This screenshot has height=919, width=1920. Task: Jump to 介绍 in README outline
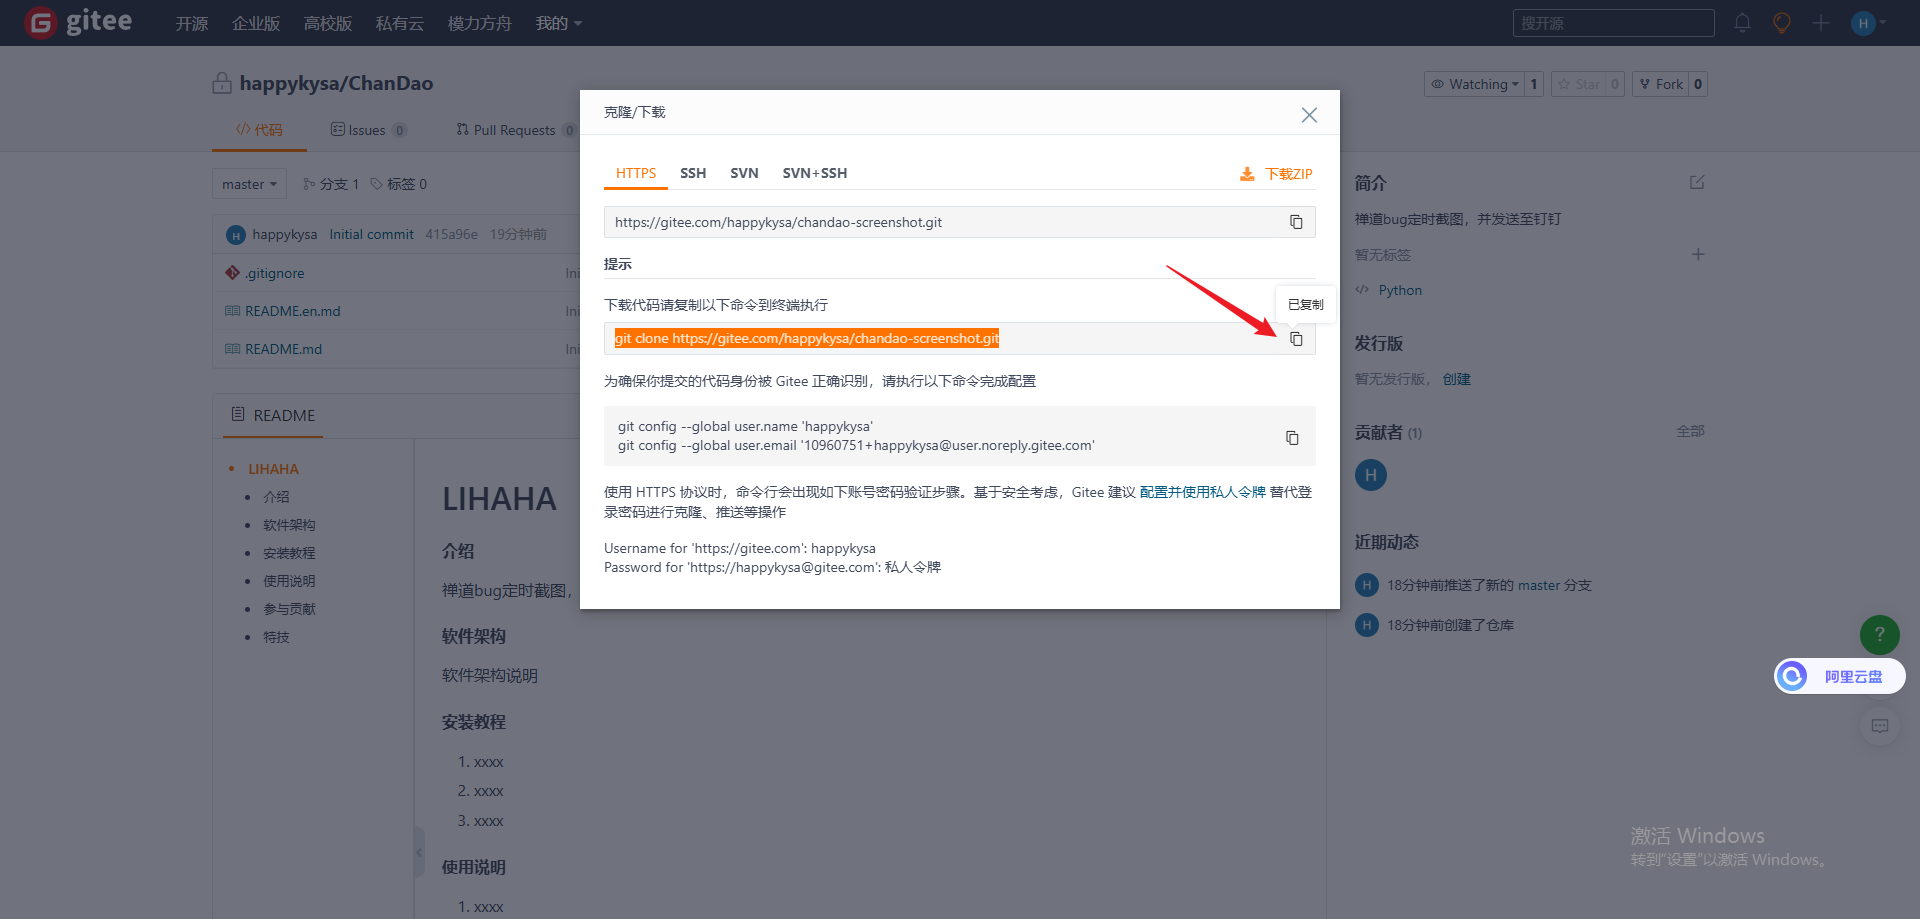pos(276,497)
